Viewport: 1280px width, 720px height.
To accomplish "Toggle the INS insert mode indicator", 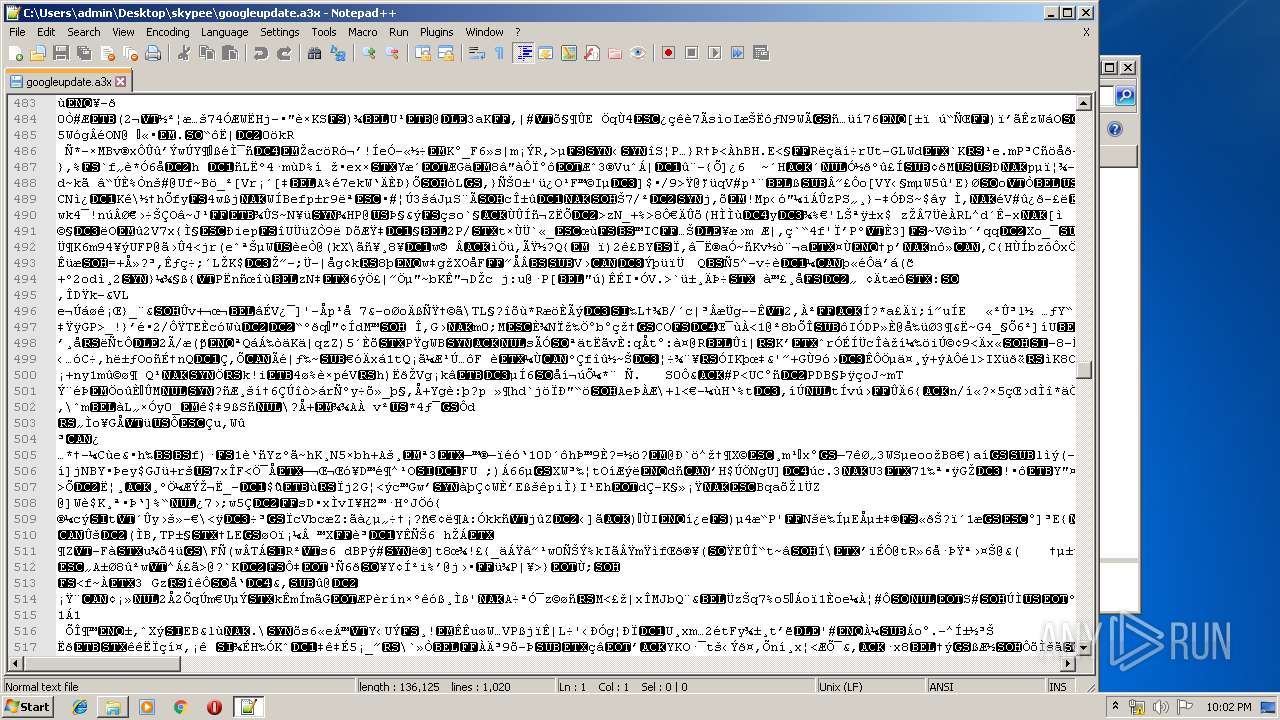I will pyautogui.click(x=1057, y=687).
